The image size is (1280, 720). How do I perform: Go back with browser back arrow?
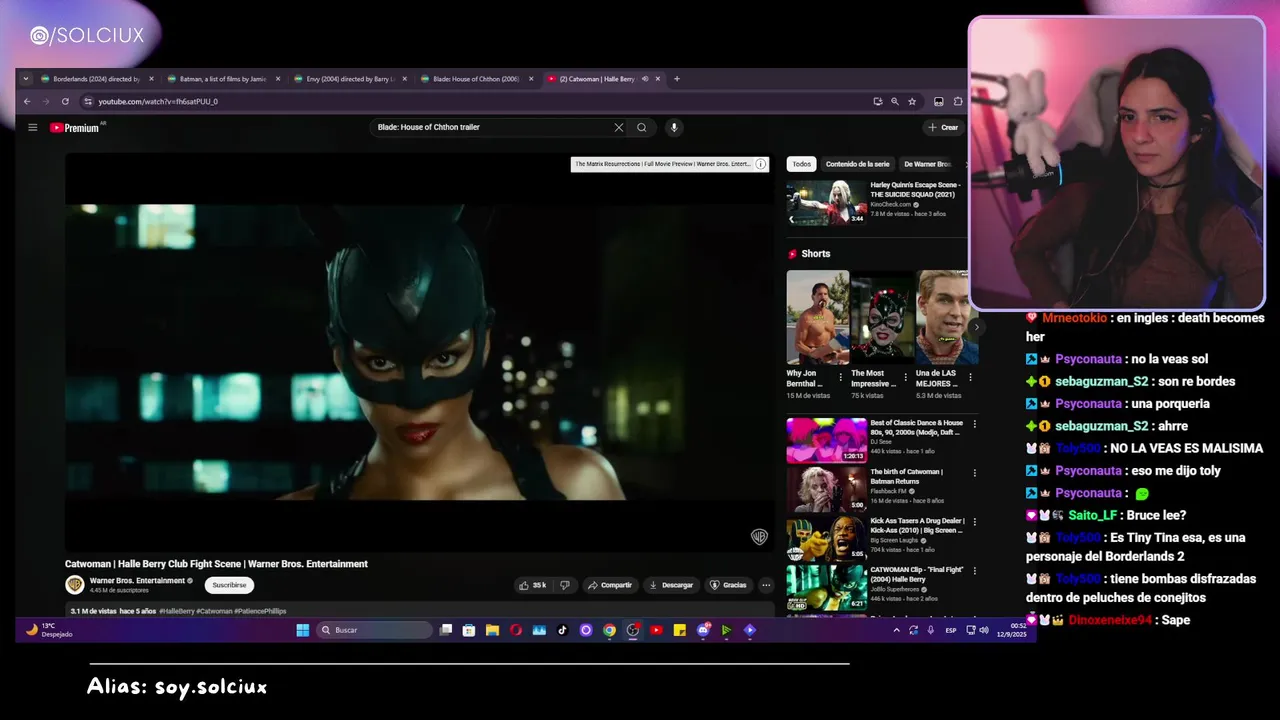27,101
